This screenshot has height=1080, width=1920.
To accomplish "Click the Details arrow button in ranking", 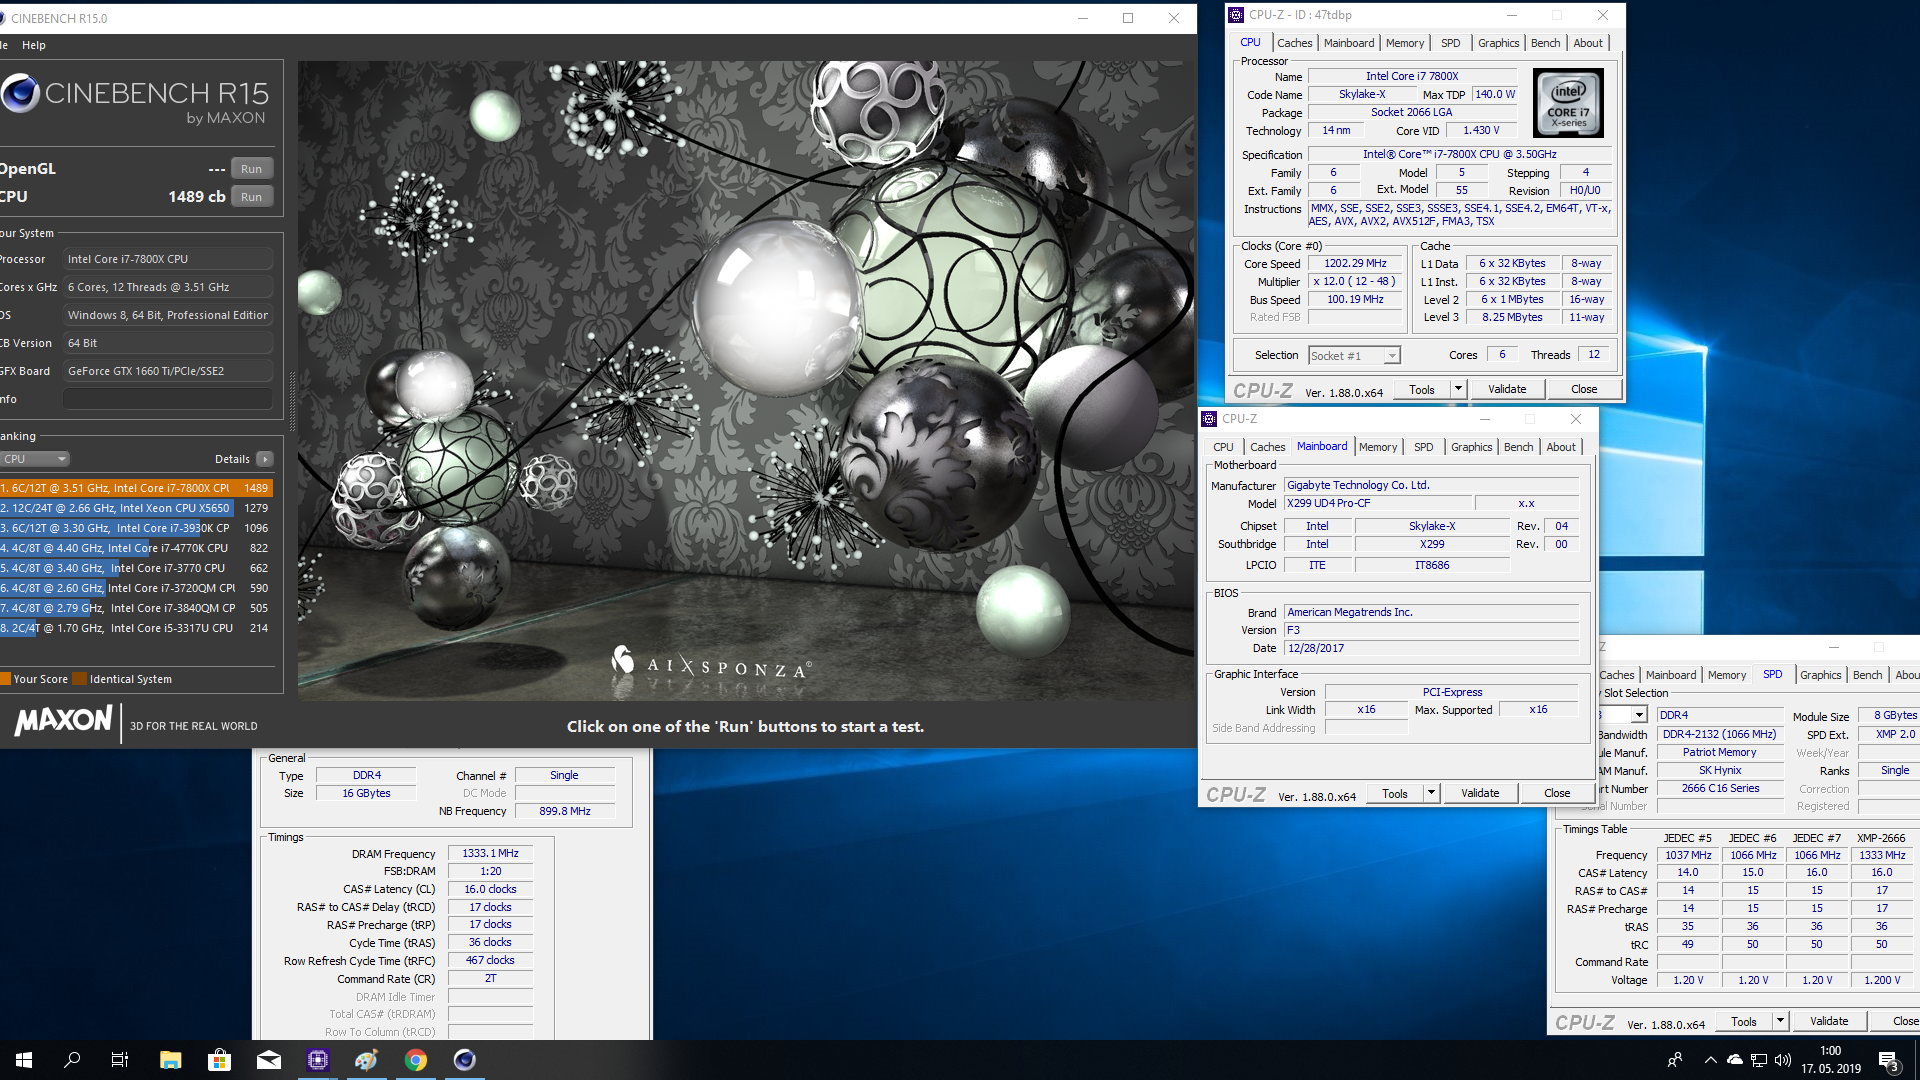I will (x=264, y=459).
